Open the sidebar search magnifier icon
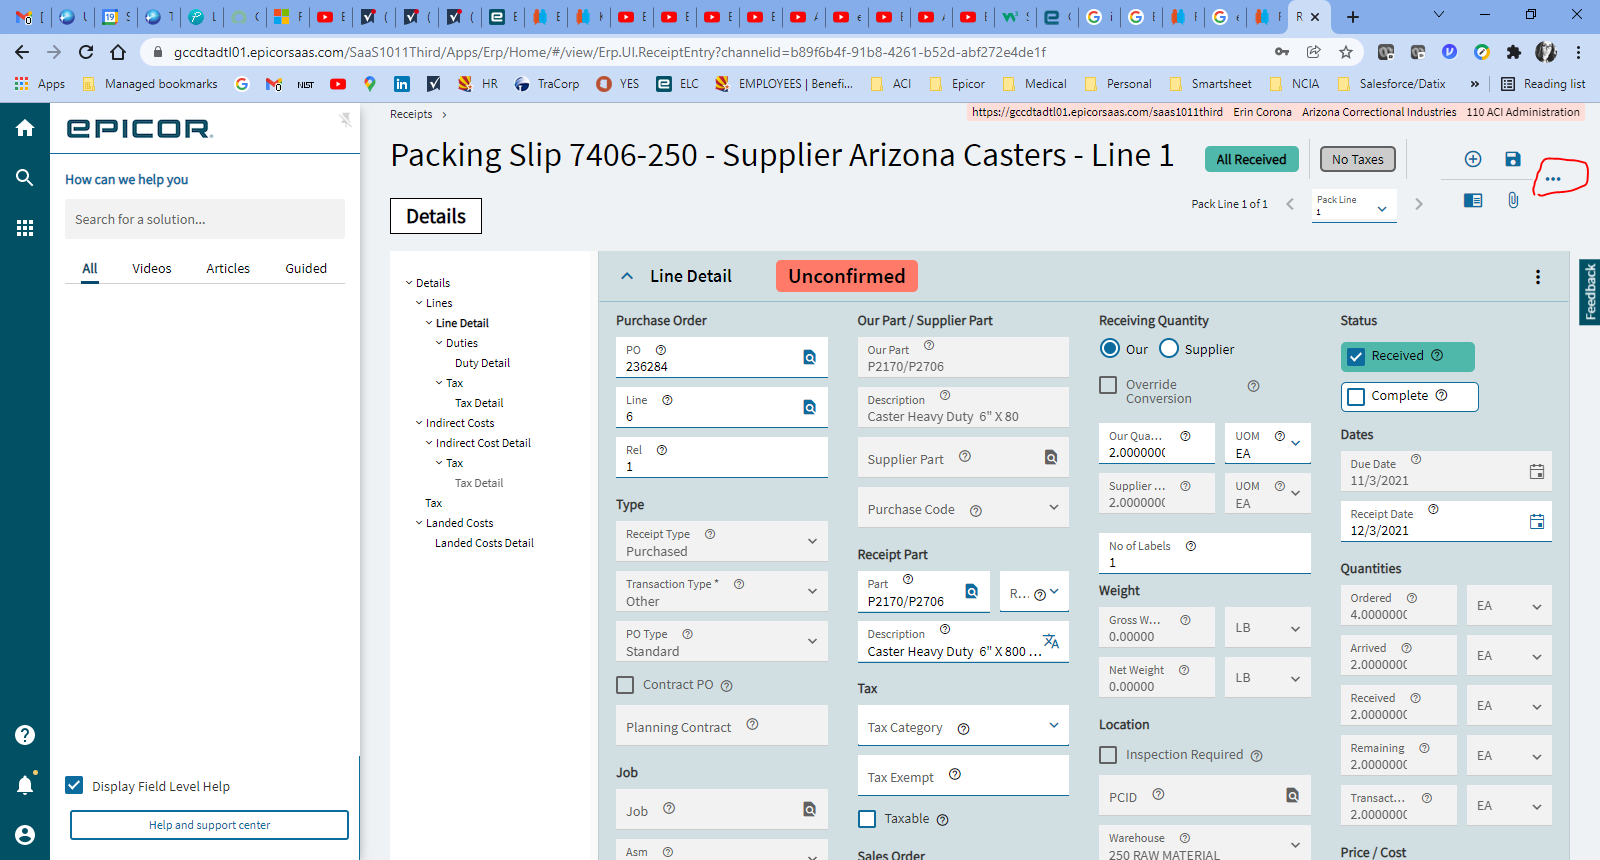Viewport: 1600px width, 860px height. click(x=25, y=178)
